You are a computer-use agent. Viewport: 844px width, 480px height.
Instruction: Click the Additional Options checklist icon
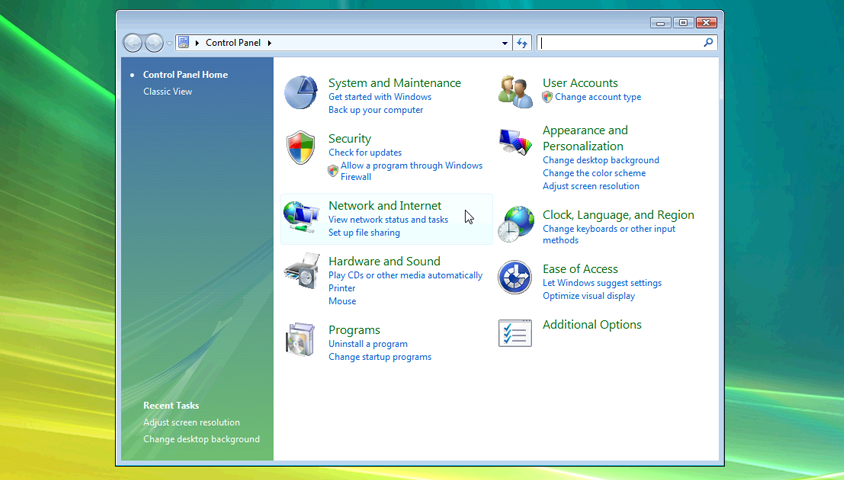pyautogui.click(x=515, y=333)
